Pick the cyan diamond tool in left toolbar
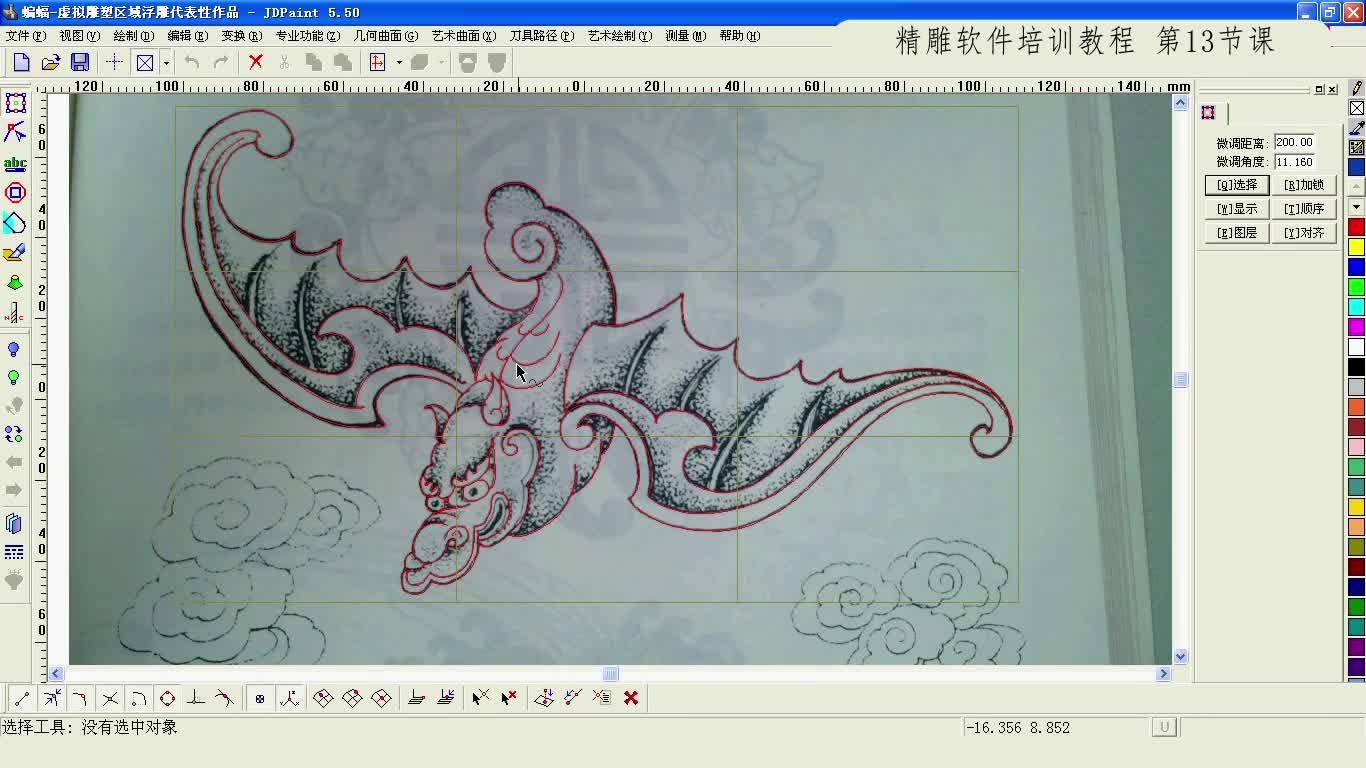 (x=15, y=223)
